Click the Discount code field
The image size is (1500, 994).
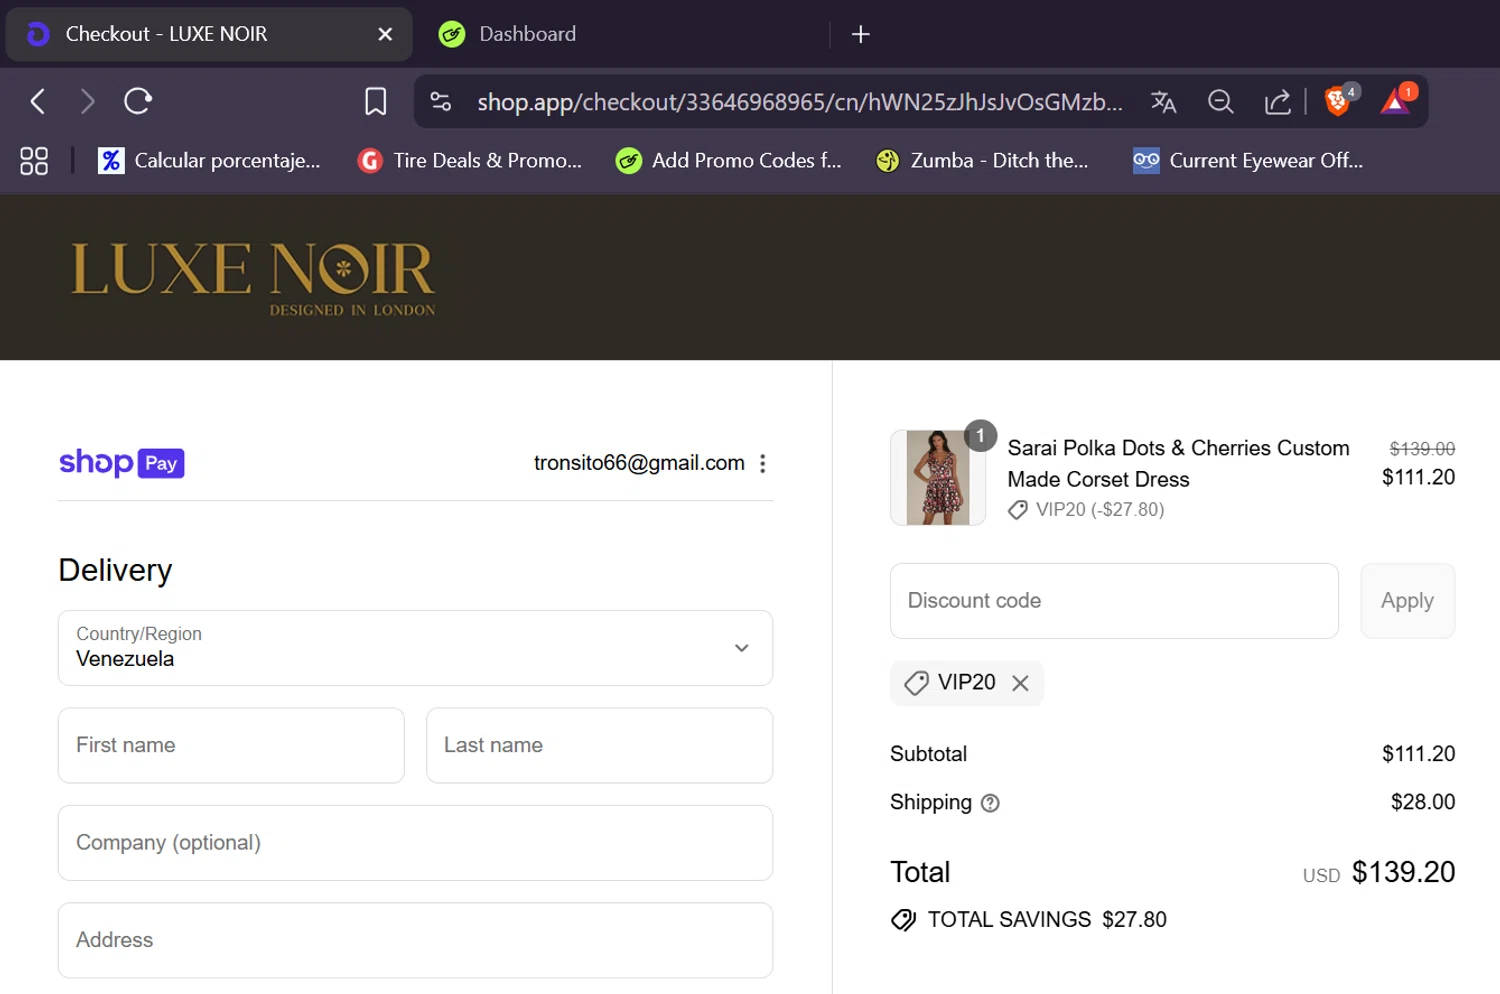[1114, 601]
